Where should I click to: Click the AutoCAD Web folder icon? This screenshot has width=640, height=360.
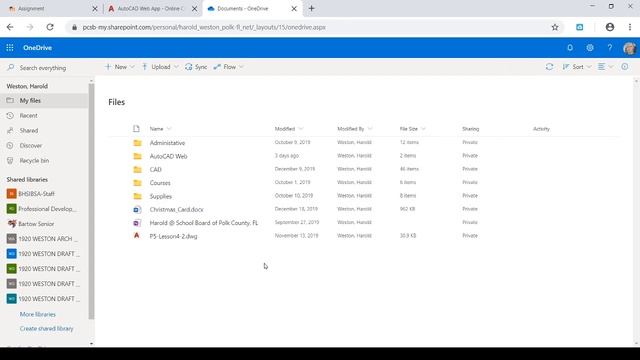click(x=138, y=156)
